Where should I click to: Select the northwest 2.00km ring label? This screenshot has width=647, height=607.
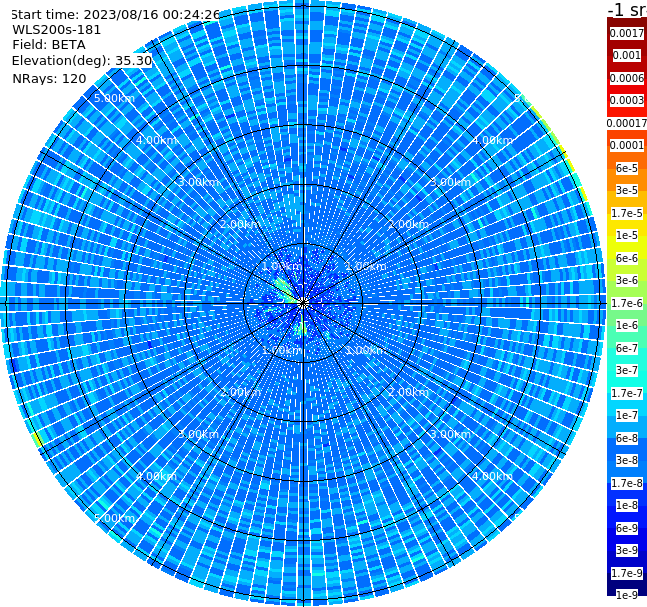(x=241, y=224)
